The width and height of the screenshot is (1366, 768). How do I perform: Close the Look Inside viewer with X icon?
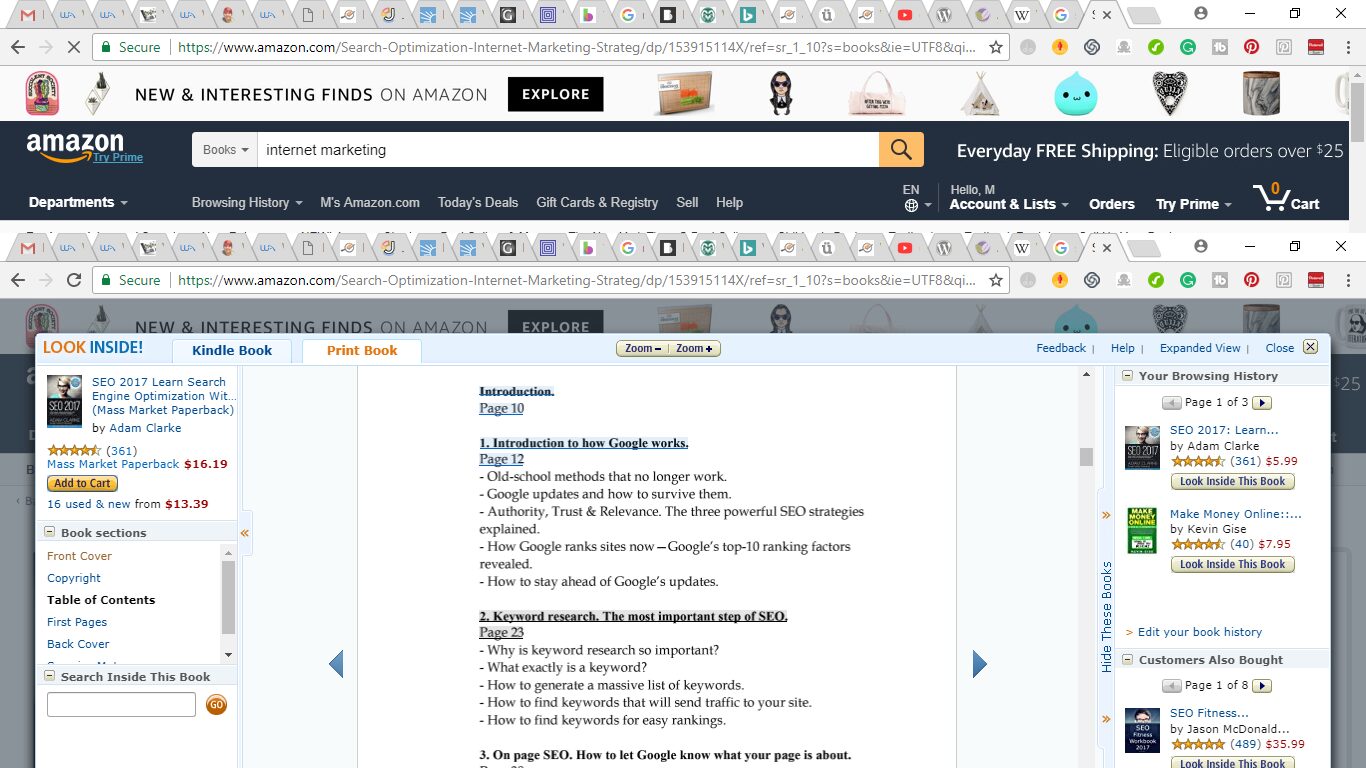(x=1310, y=347)
